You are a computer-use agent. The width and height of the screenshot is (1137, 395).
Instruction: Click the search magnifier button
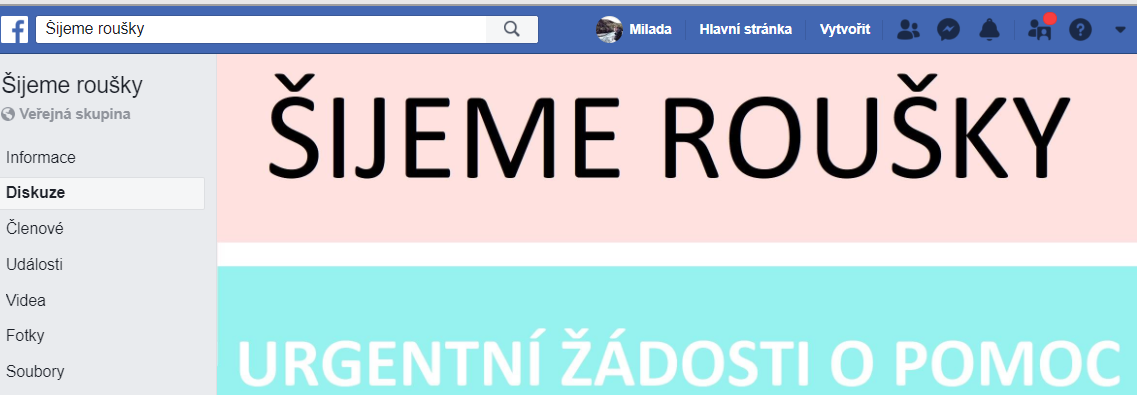click(512, 30)
